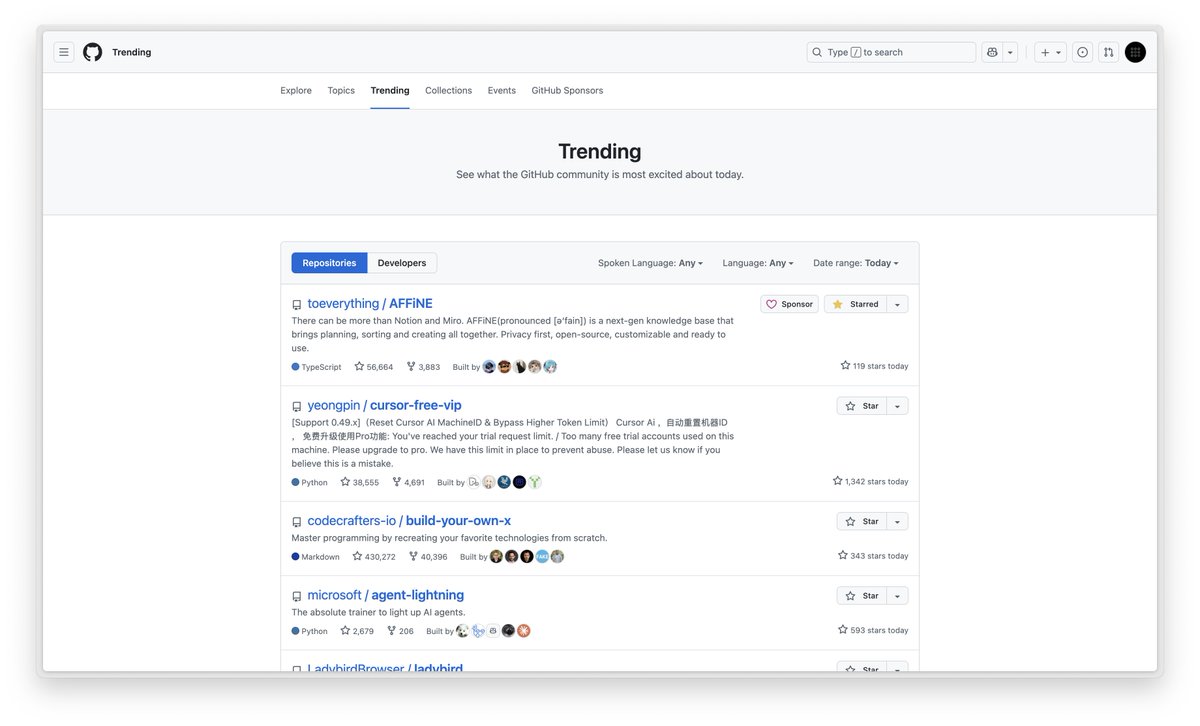
Task: Sponsor the AFFiNE project
Action: click(789, 304)
